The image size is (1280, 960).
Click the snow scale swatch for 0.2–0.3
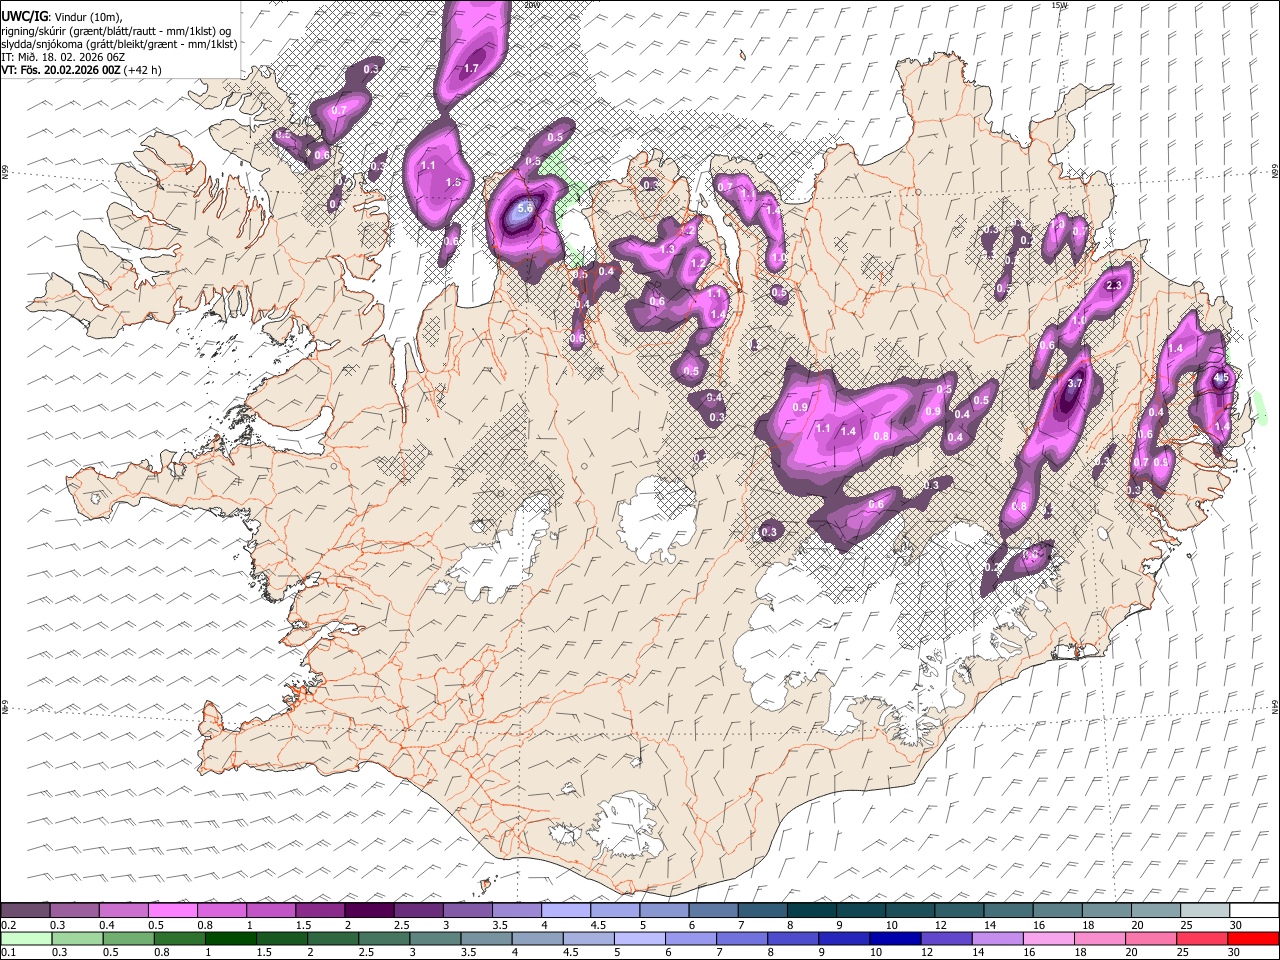[26, 910]
